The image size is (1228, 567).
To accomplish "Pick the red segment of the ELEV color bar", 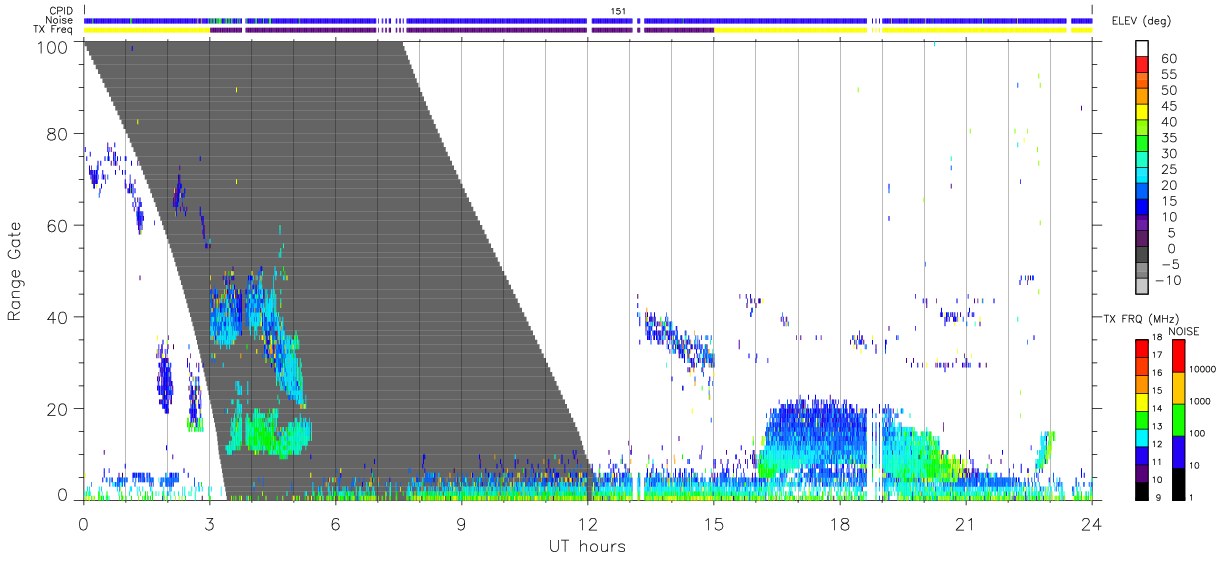I will coord(1142,65).
